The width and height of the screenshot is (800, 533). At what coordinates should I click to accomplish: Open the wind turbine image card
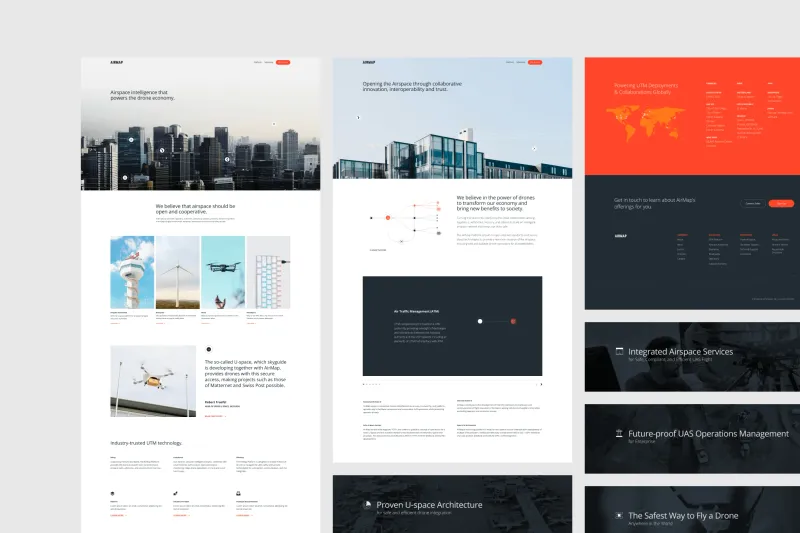[x=178, y=272]
